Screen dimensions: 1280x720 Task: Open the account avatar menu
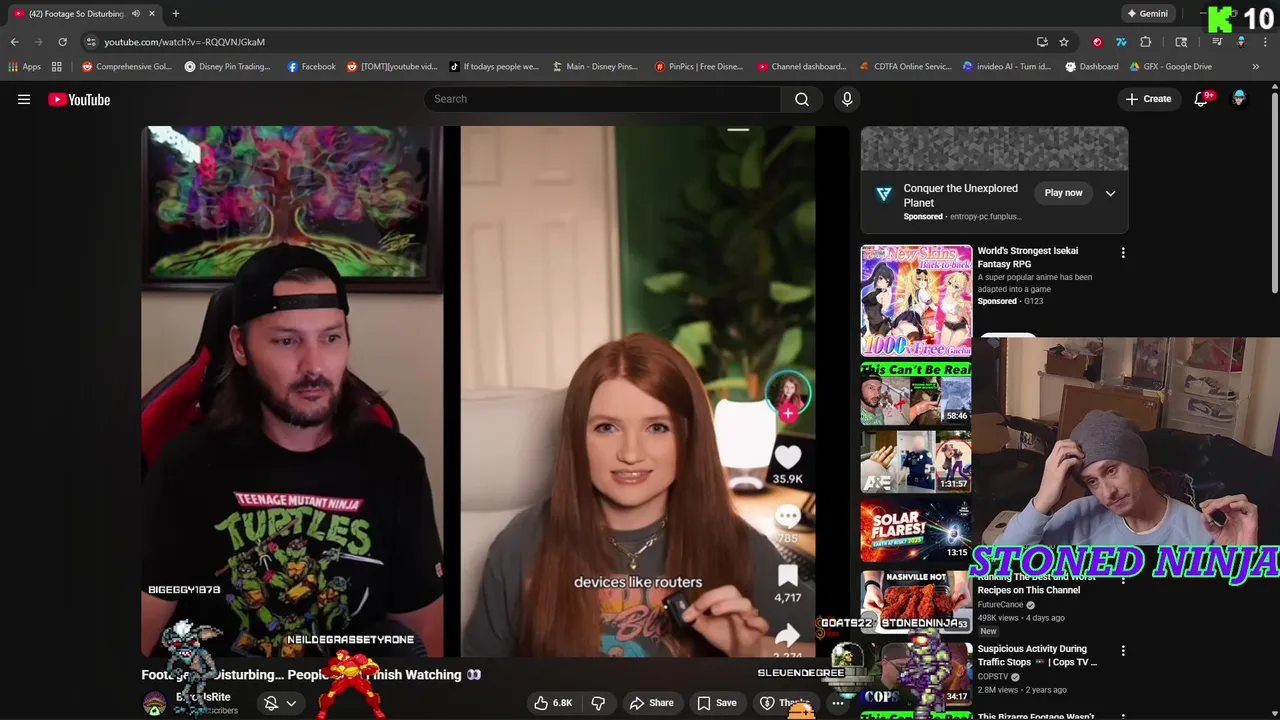coord(1239,99)
